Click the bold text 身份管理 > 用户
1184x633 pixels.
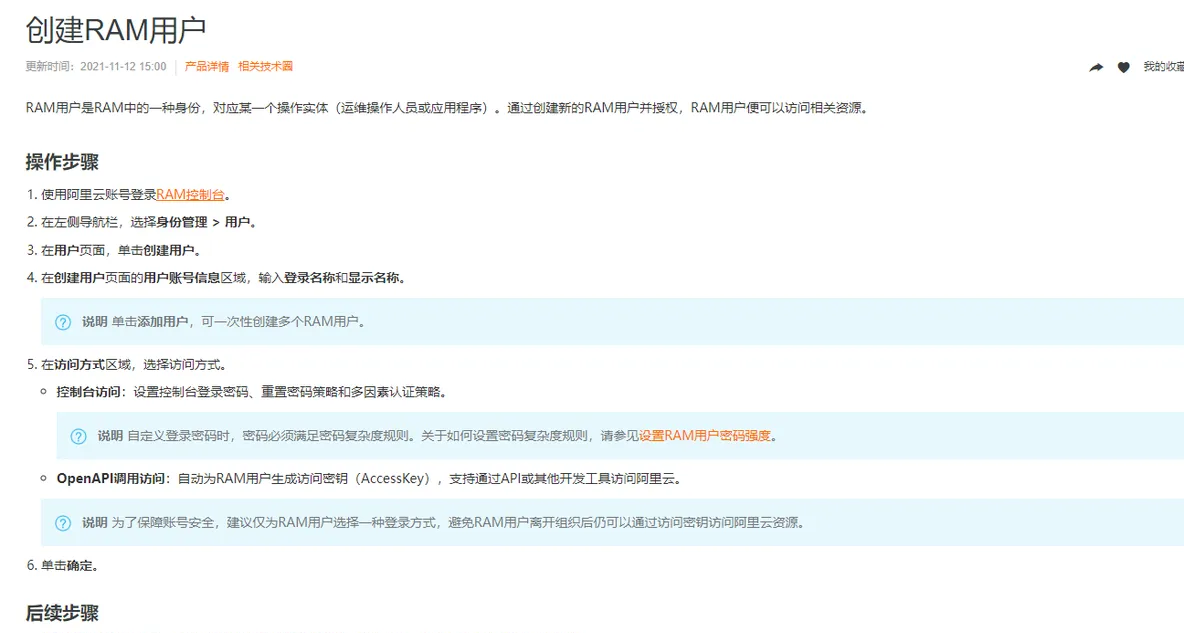[x=203, y=222]
